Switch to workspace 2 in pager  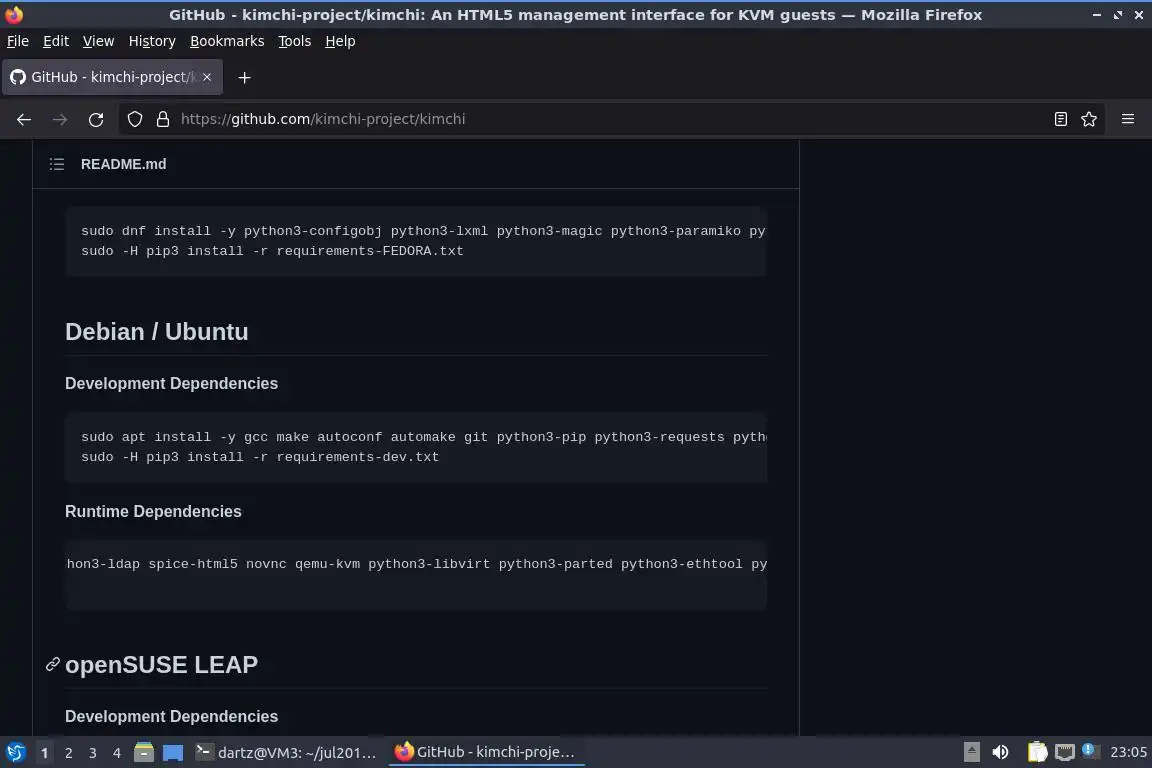pos(68,753)
